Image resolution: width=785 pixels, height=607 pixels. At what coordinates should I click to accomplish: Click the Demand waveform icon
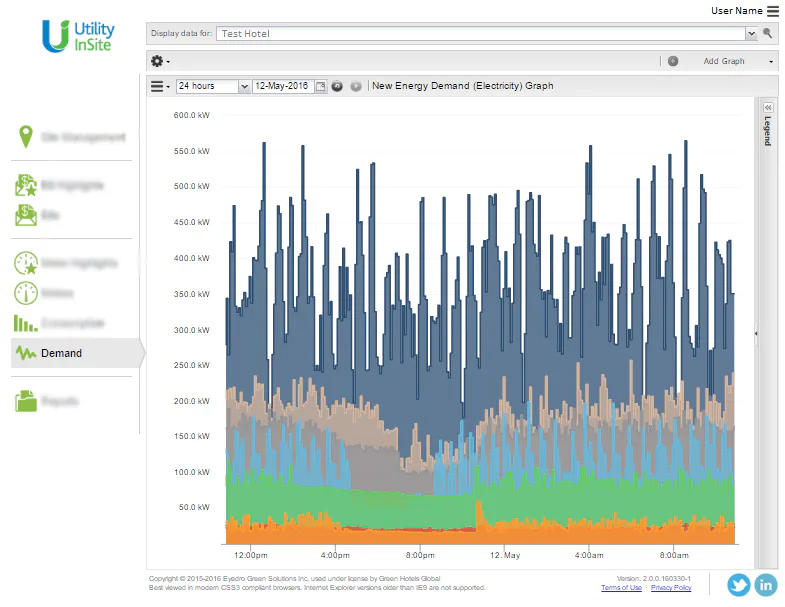[26, 353]
